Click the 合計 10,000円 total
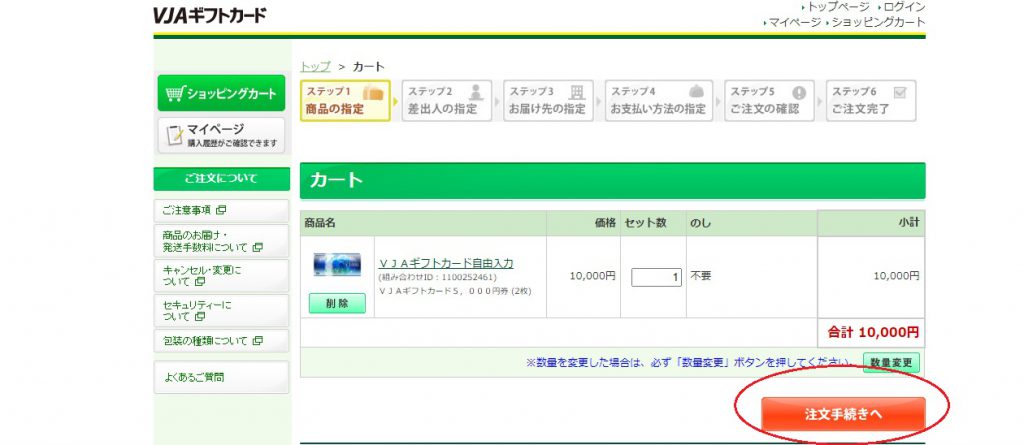Screen dimensions: 1024x445 tap(873, 333)
